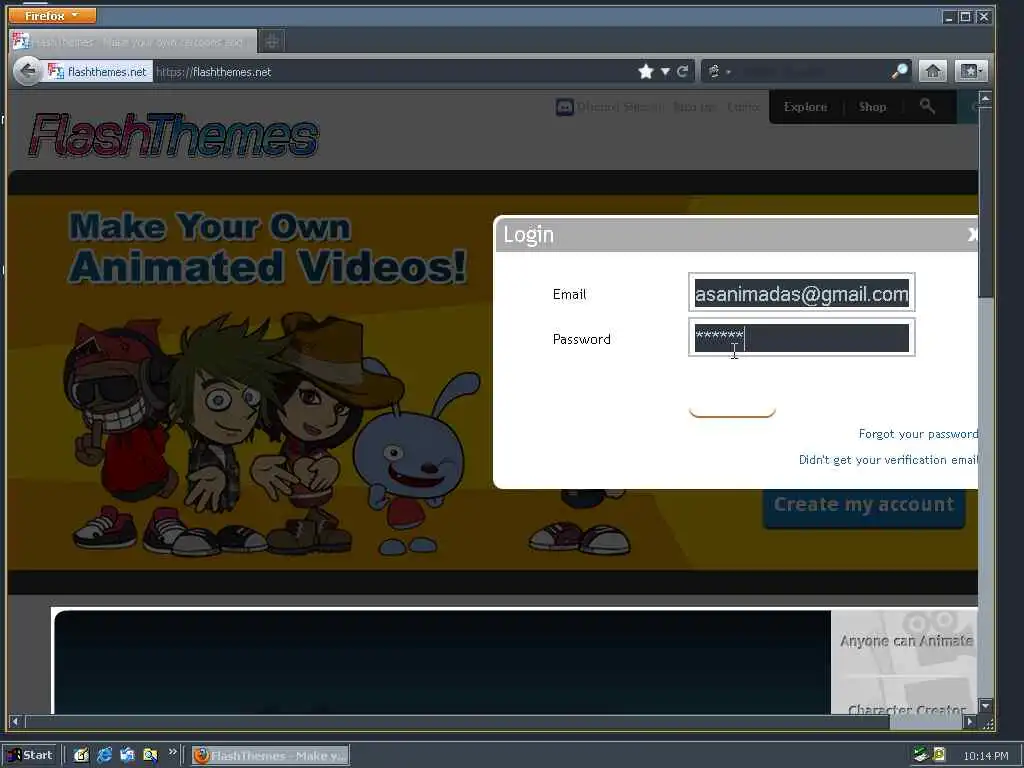The width and height of the screenshot is (1024, 768).
Task: Go to the Firefox home page icon
Action: 933,71
